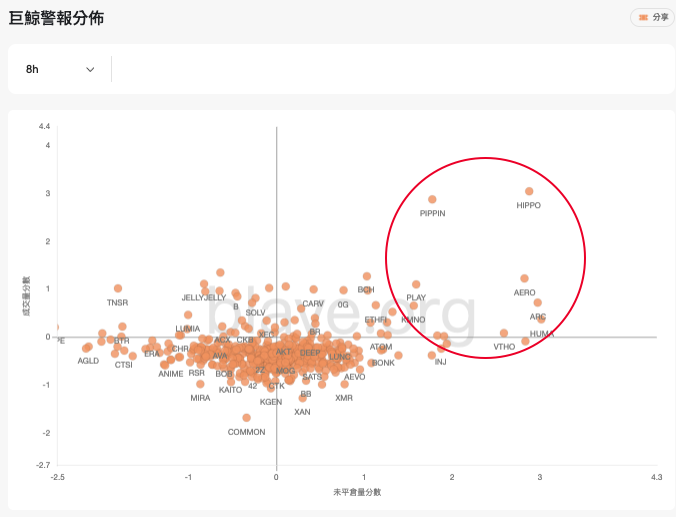Select the COMMON dot at bottom
The width and height of the screenshot is (676, 517).
(247, 418)
